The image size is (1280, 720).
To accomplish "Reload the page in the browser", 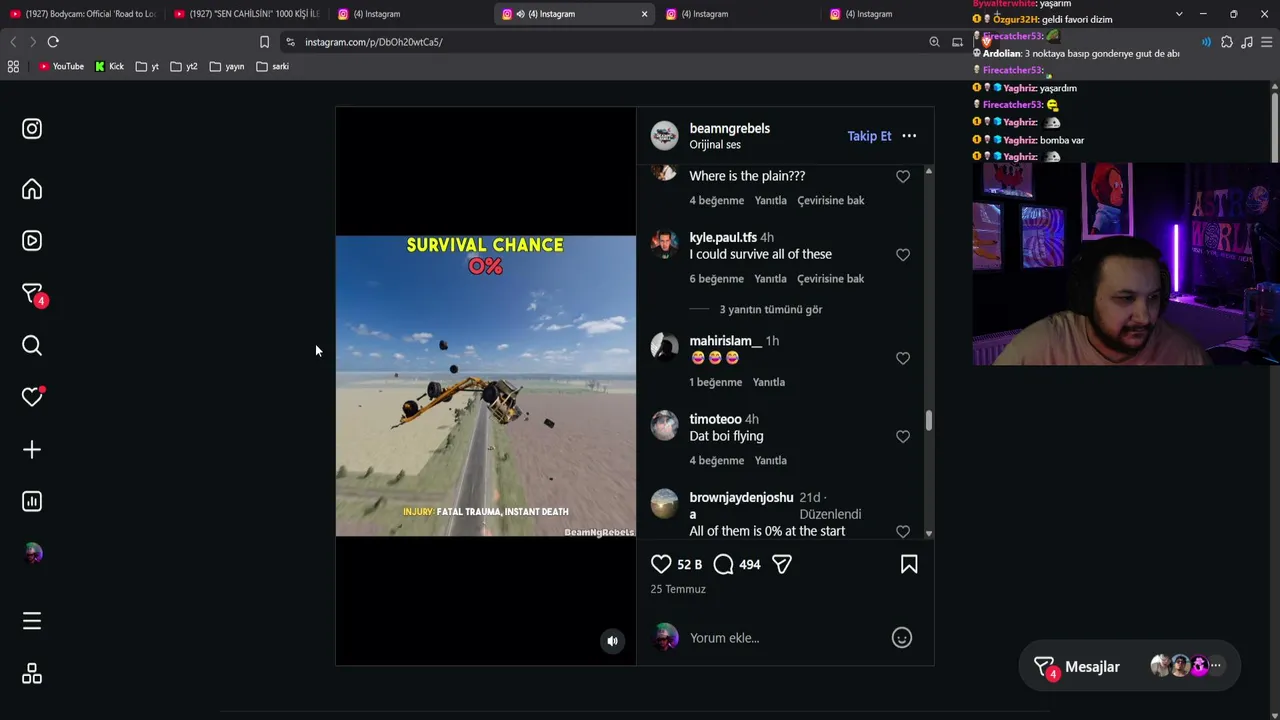I will (x=53, y=42).
